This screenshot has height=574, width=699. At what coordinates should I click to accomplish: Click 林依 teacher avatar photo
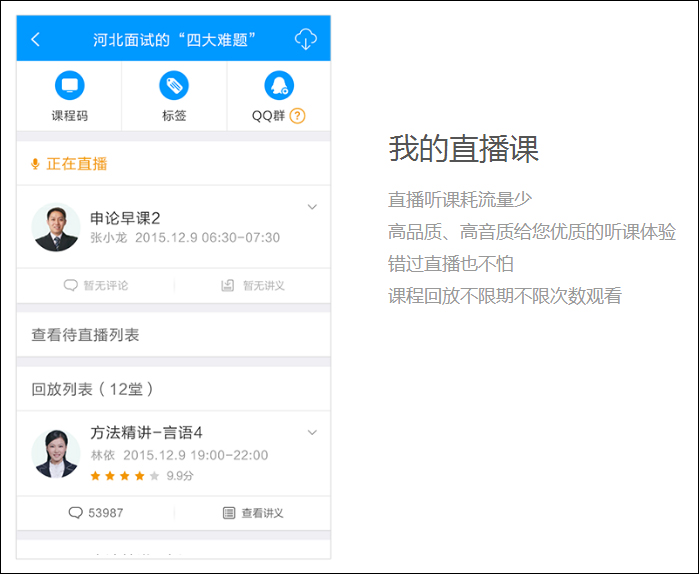point(56,454)
